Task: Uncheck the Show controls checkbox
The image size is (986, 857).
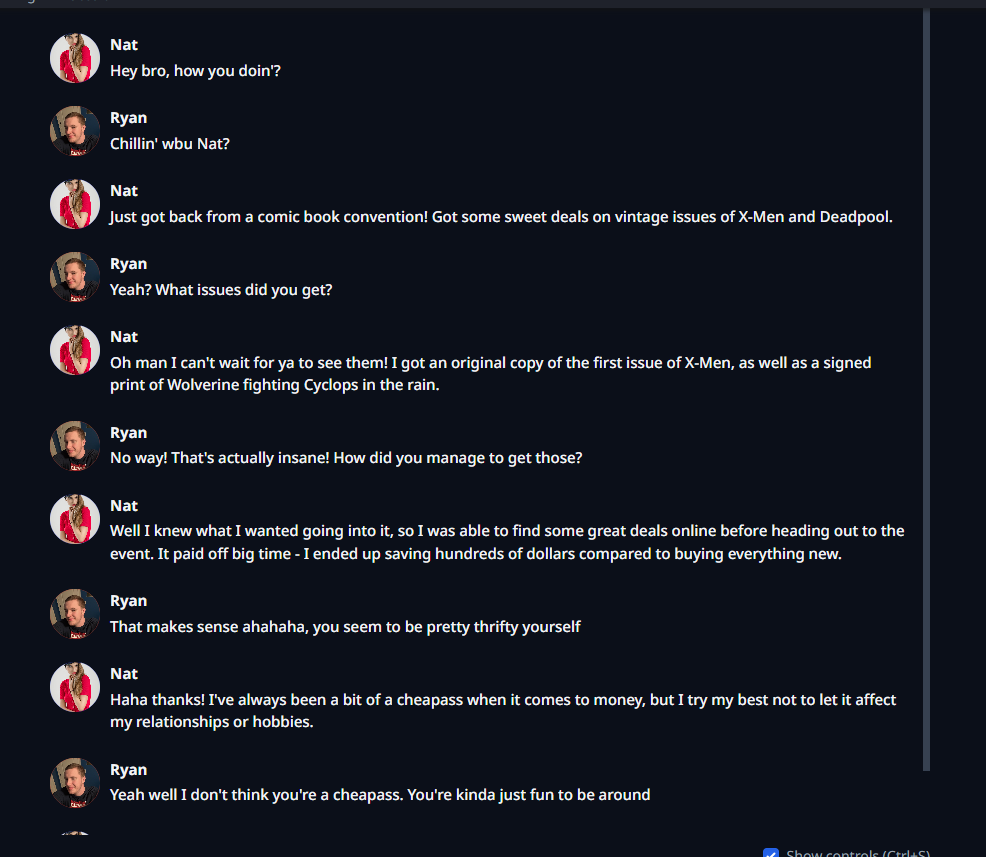Action: (x=771, y=853)
